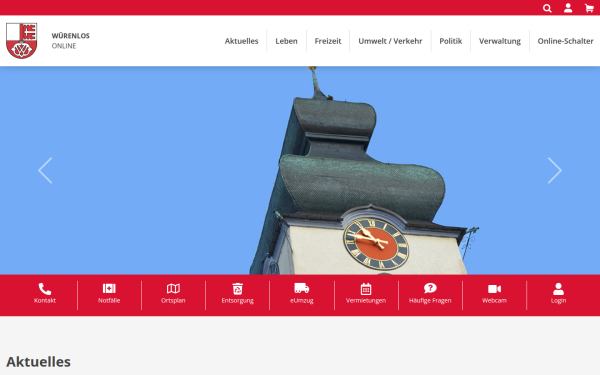Open the shopping cart icon

tap(589, 8)
